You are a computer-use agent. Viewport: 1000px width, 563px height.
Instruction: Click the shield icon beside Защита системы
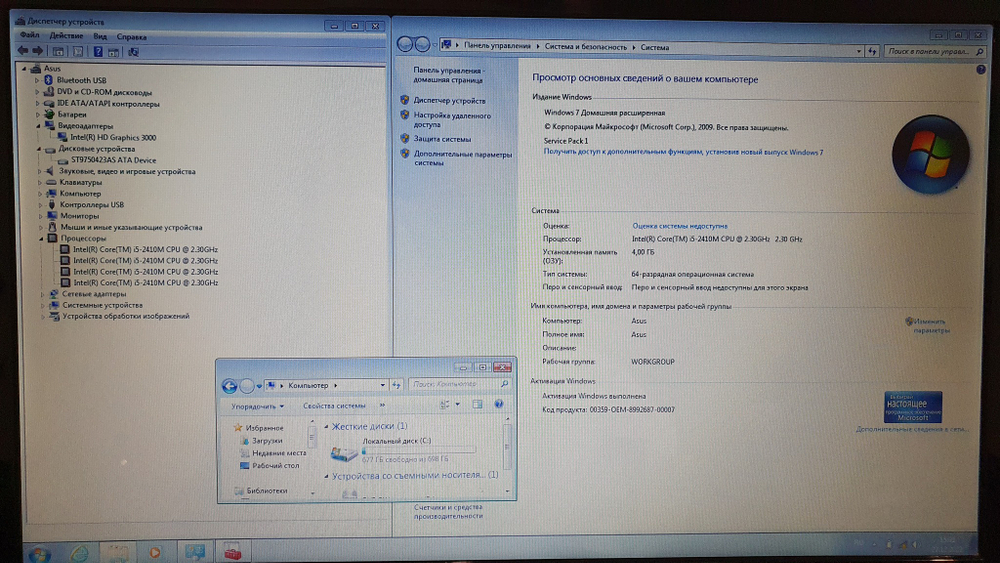404,138
